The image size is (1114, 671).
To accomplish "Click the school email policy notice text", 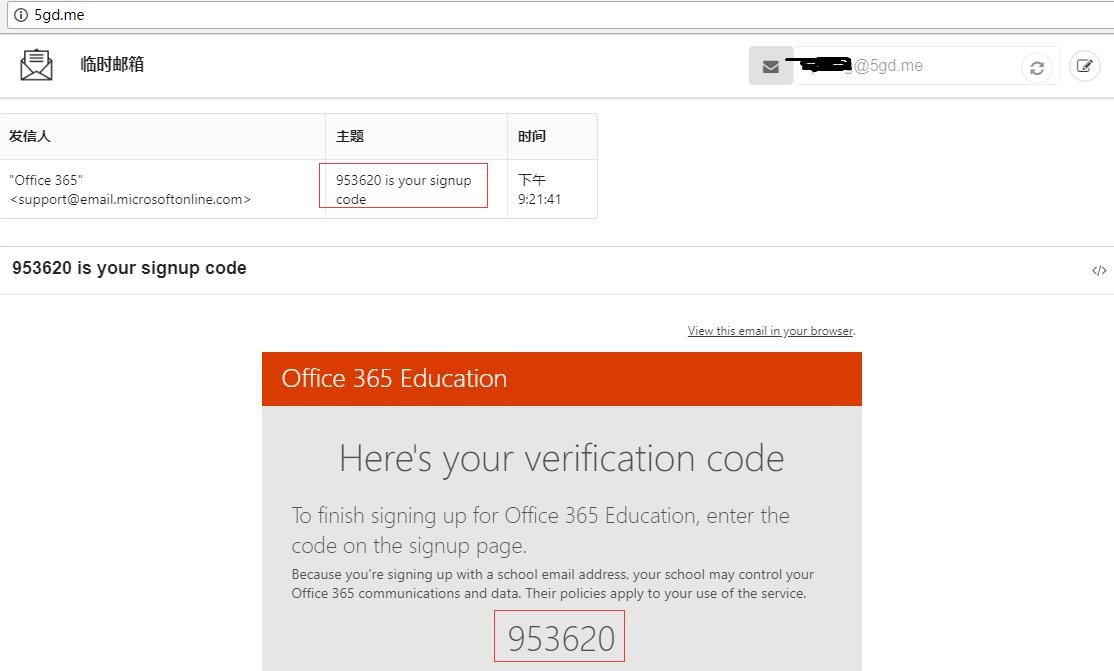I will [x=553, y=584].
